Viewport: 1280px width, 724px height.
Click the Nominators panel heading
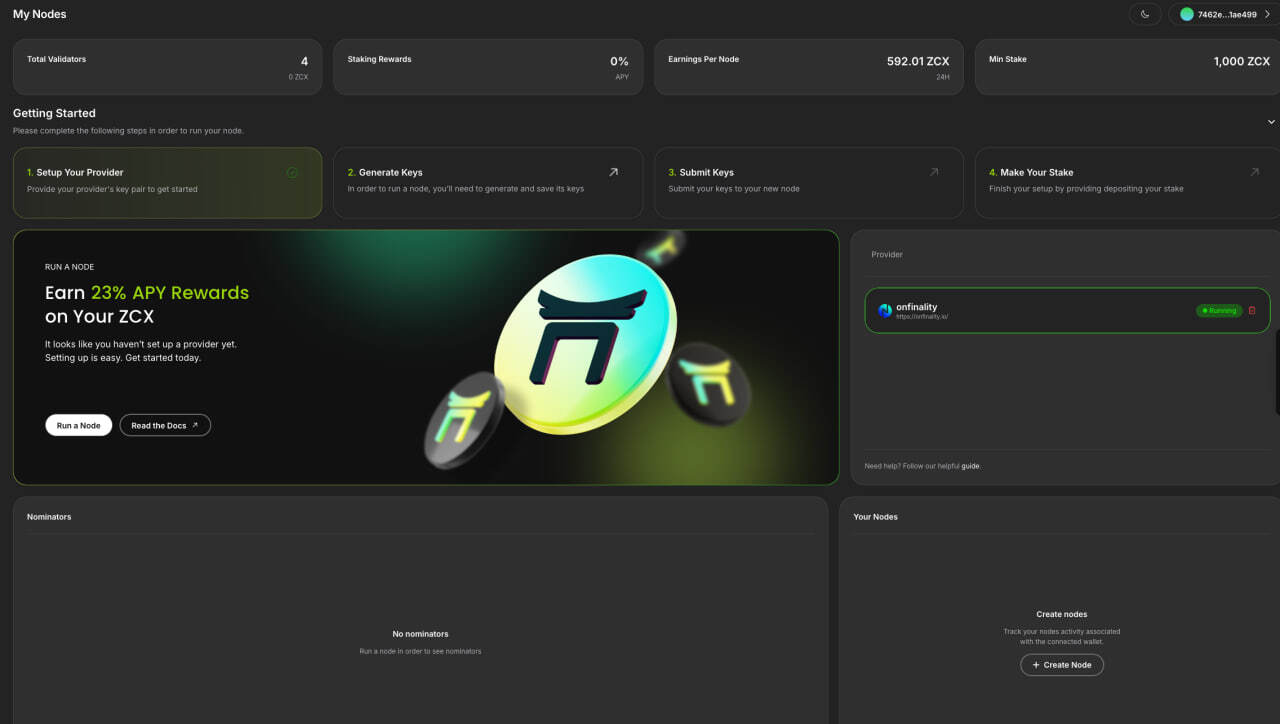click(x=49, y=517)
